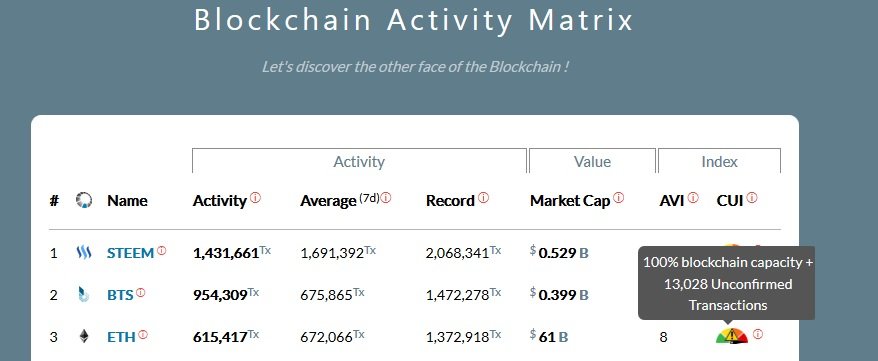This screenshot has height=361, width=878.
Task: Sort table by Market Cap column
Action: pos(570,201)
